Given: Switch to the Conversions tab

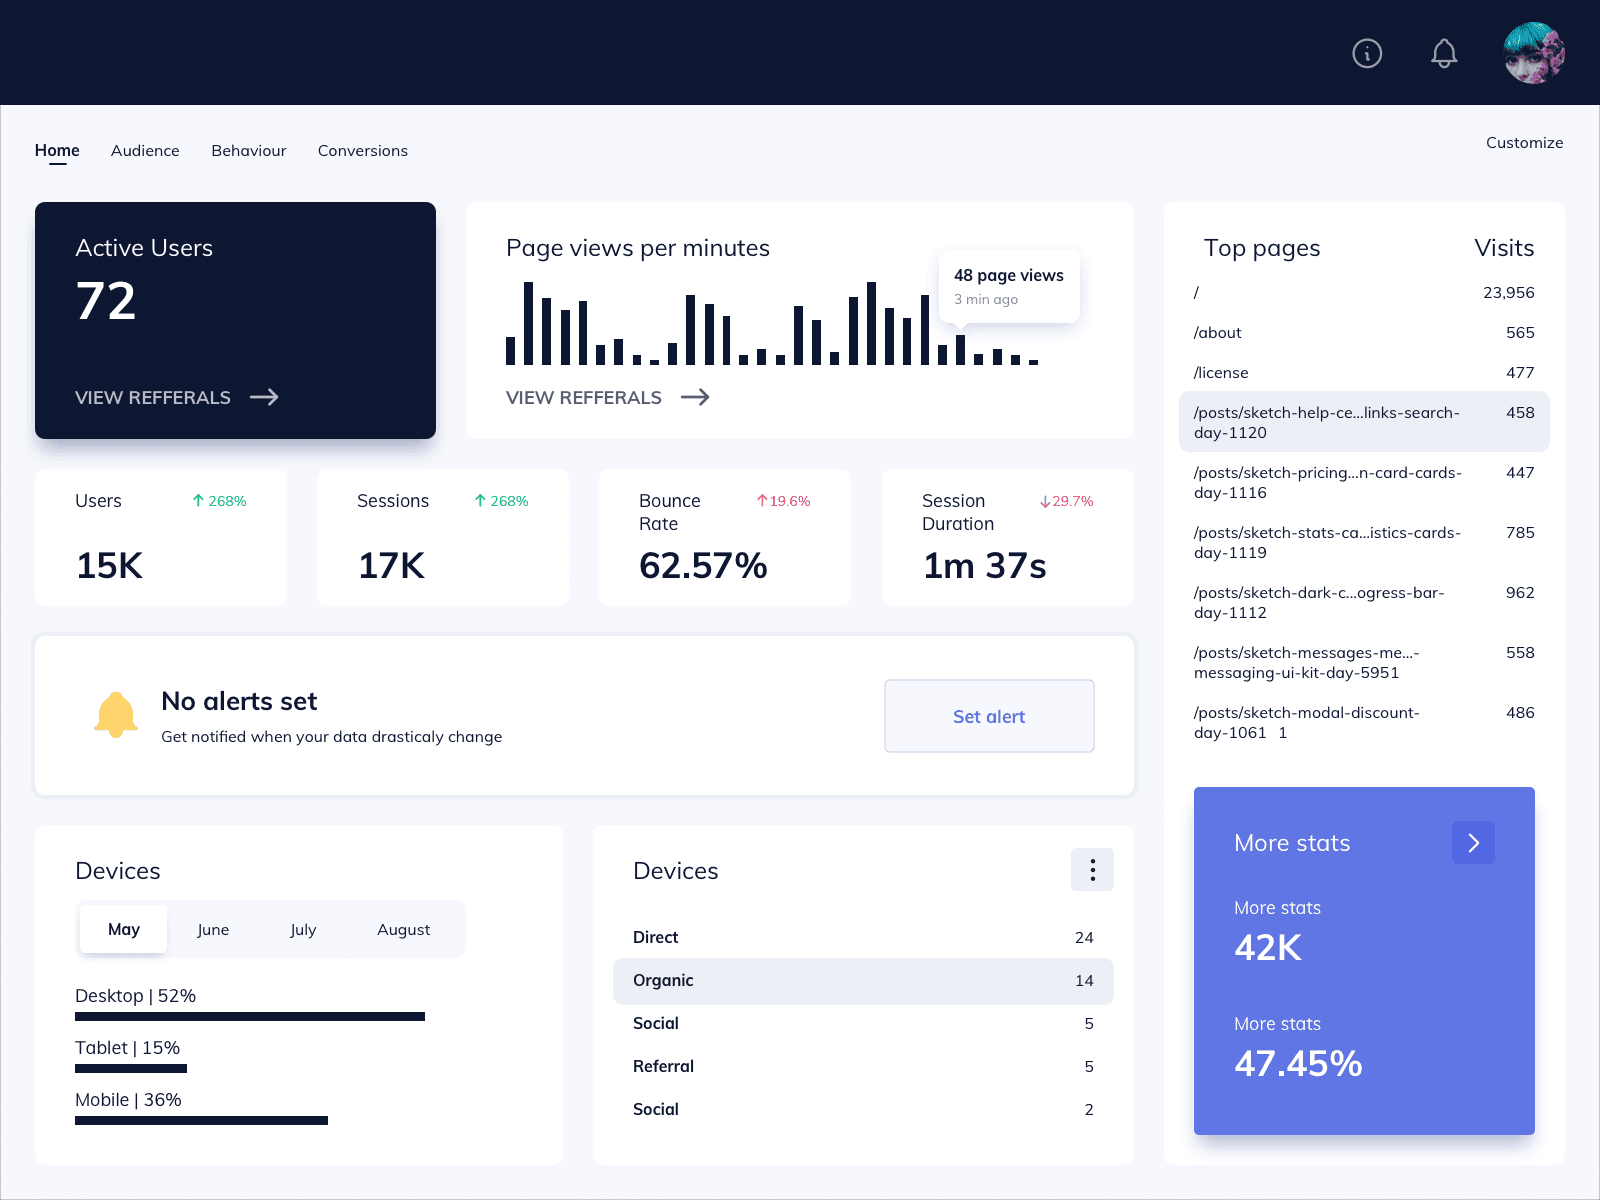Looking at the screenshot, I should (x=362, y=150).
